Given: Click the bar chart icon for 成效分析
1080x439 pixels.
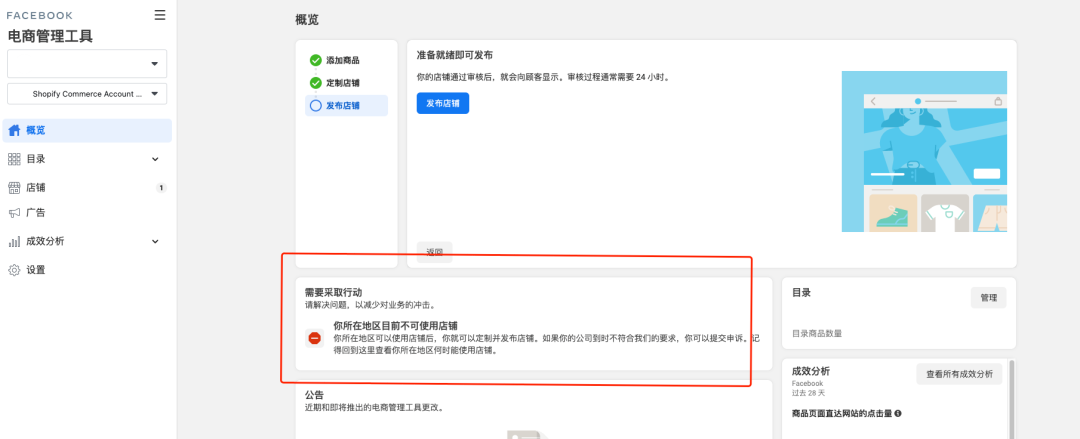Looking at the screenshot, I should pyautogui.click(x=14, y=242).
